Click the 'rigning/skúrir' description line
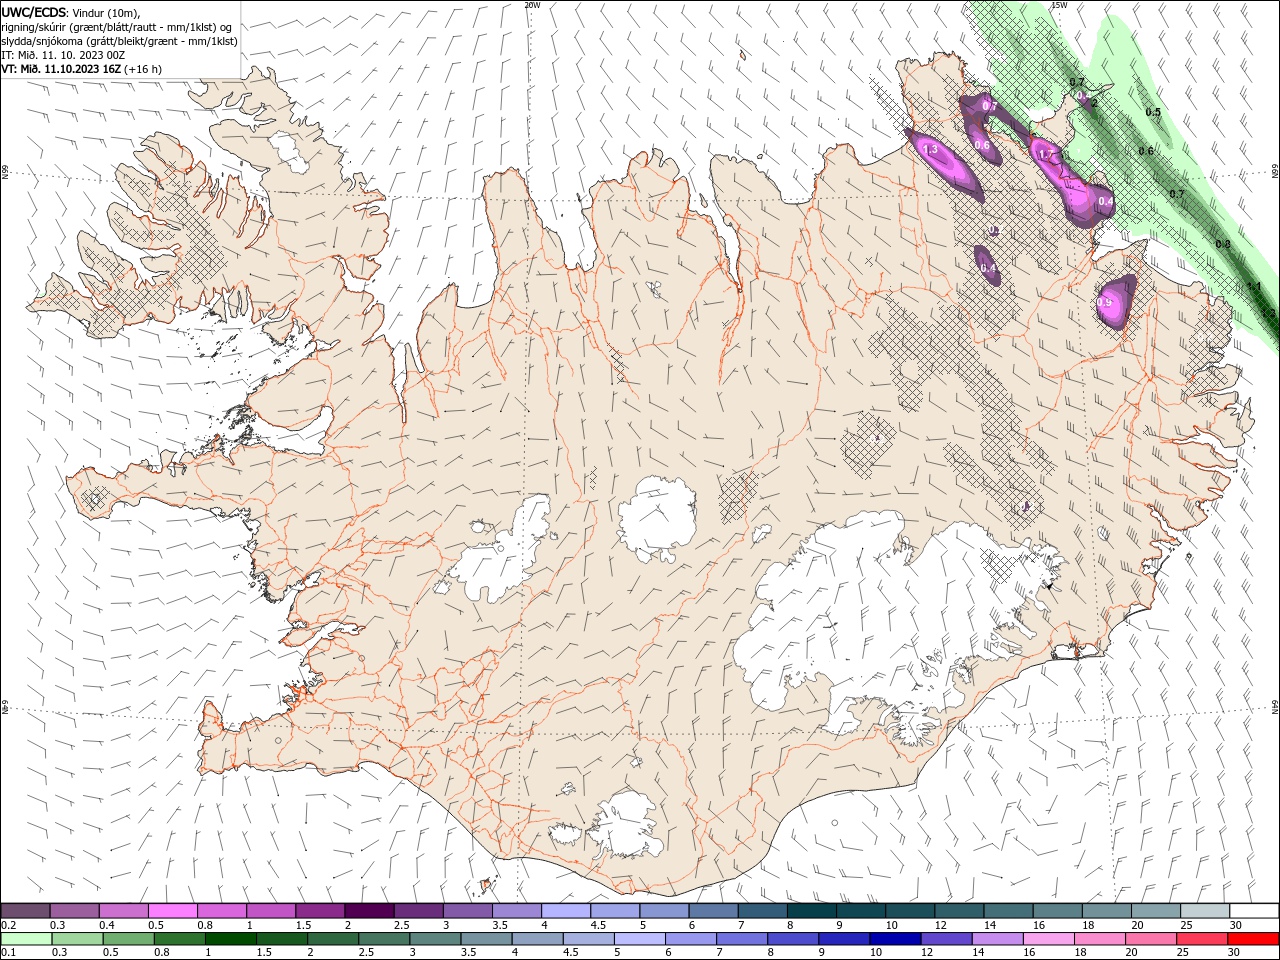 [x=116, y=27]
